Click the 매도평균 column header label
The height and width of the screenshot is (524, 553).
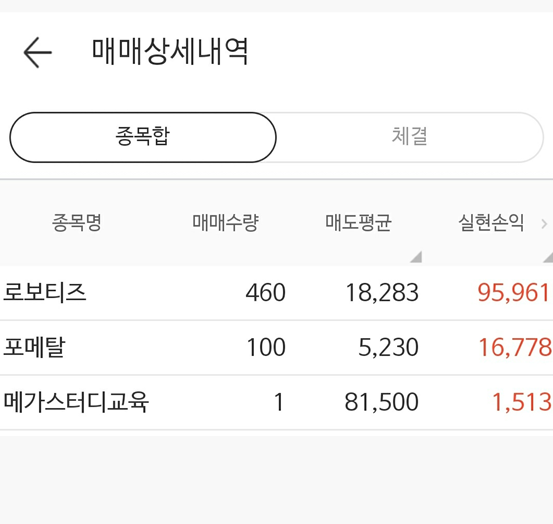(358, 223)
